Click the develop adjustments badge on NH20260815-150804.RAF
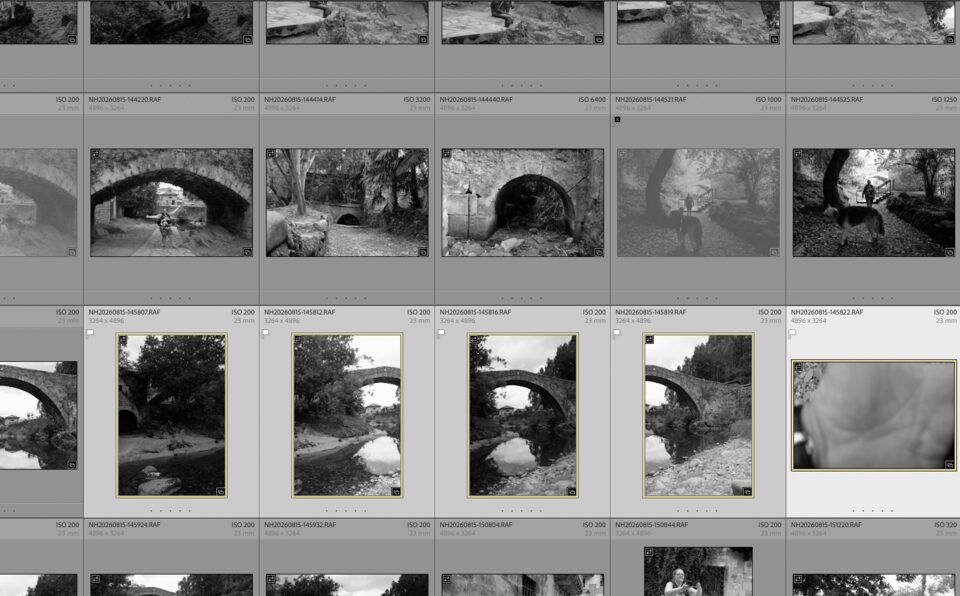960x596 pixels. [446, 579]
